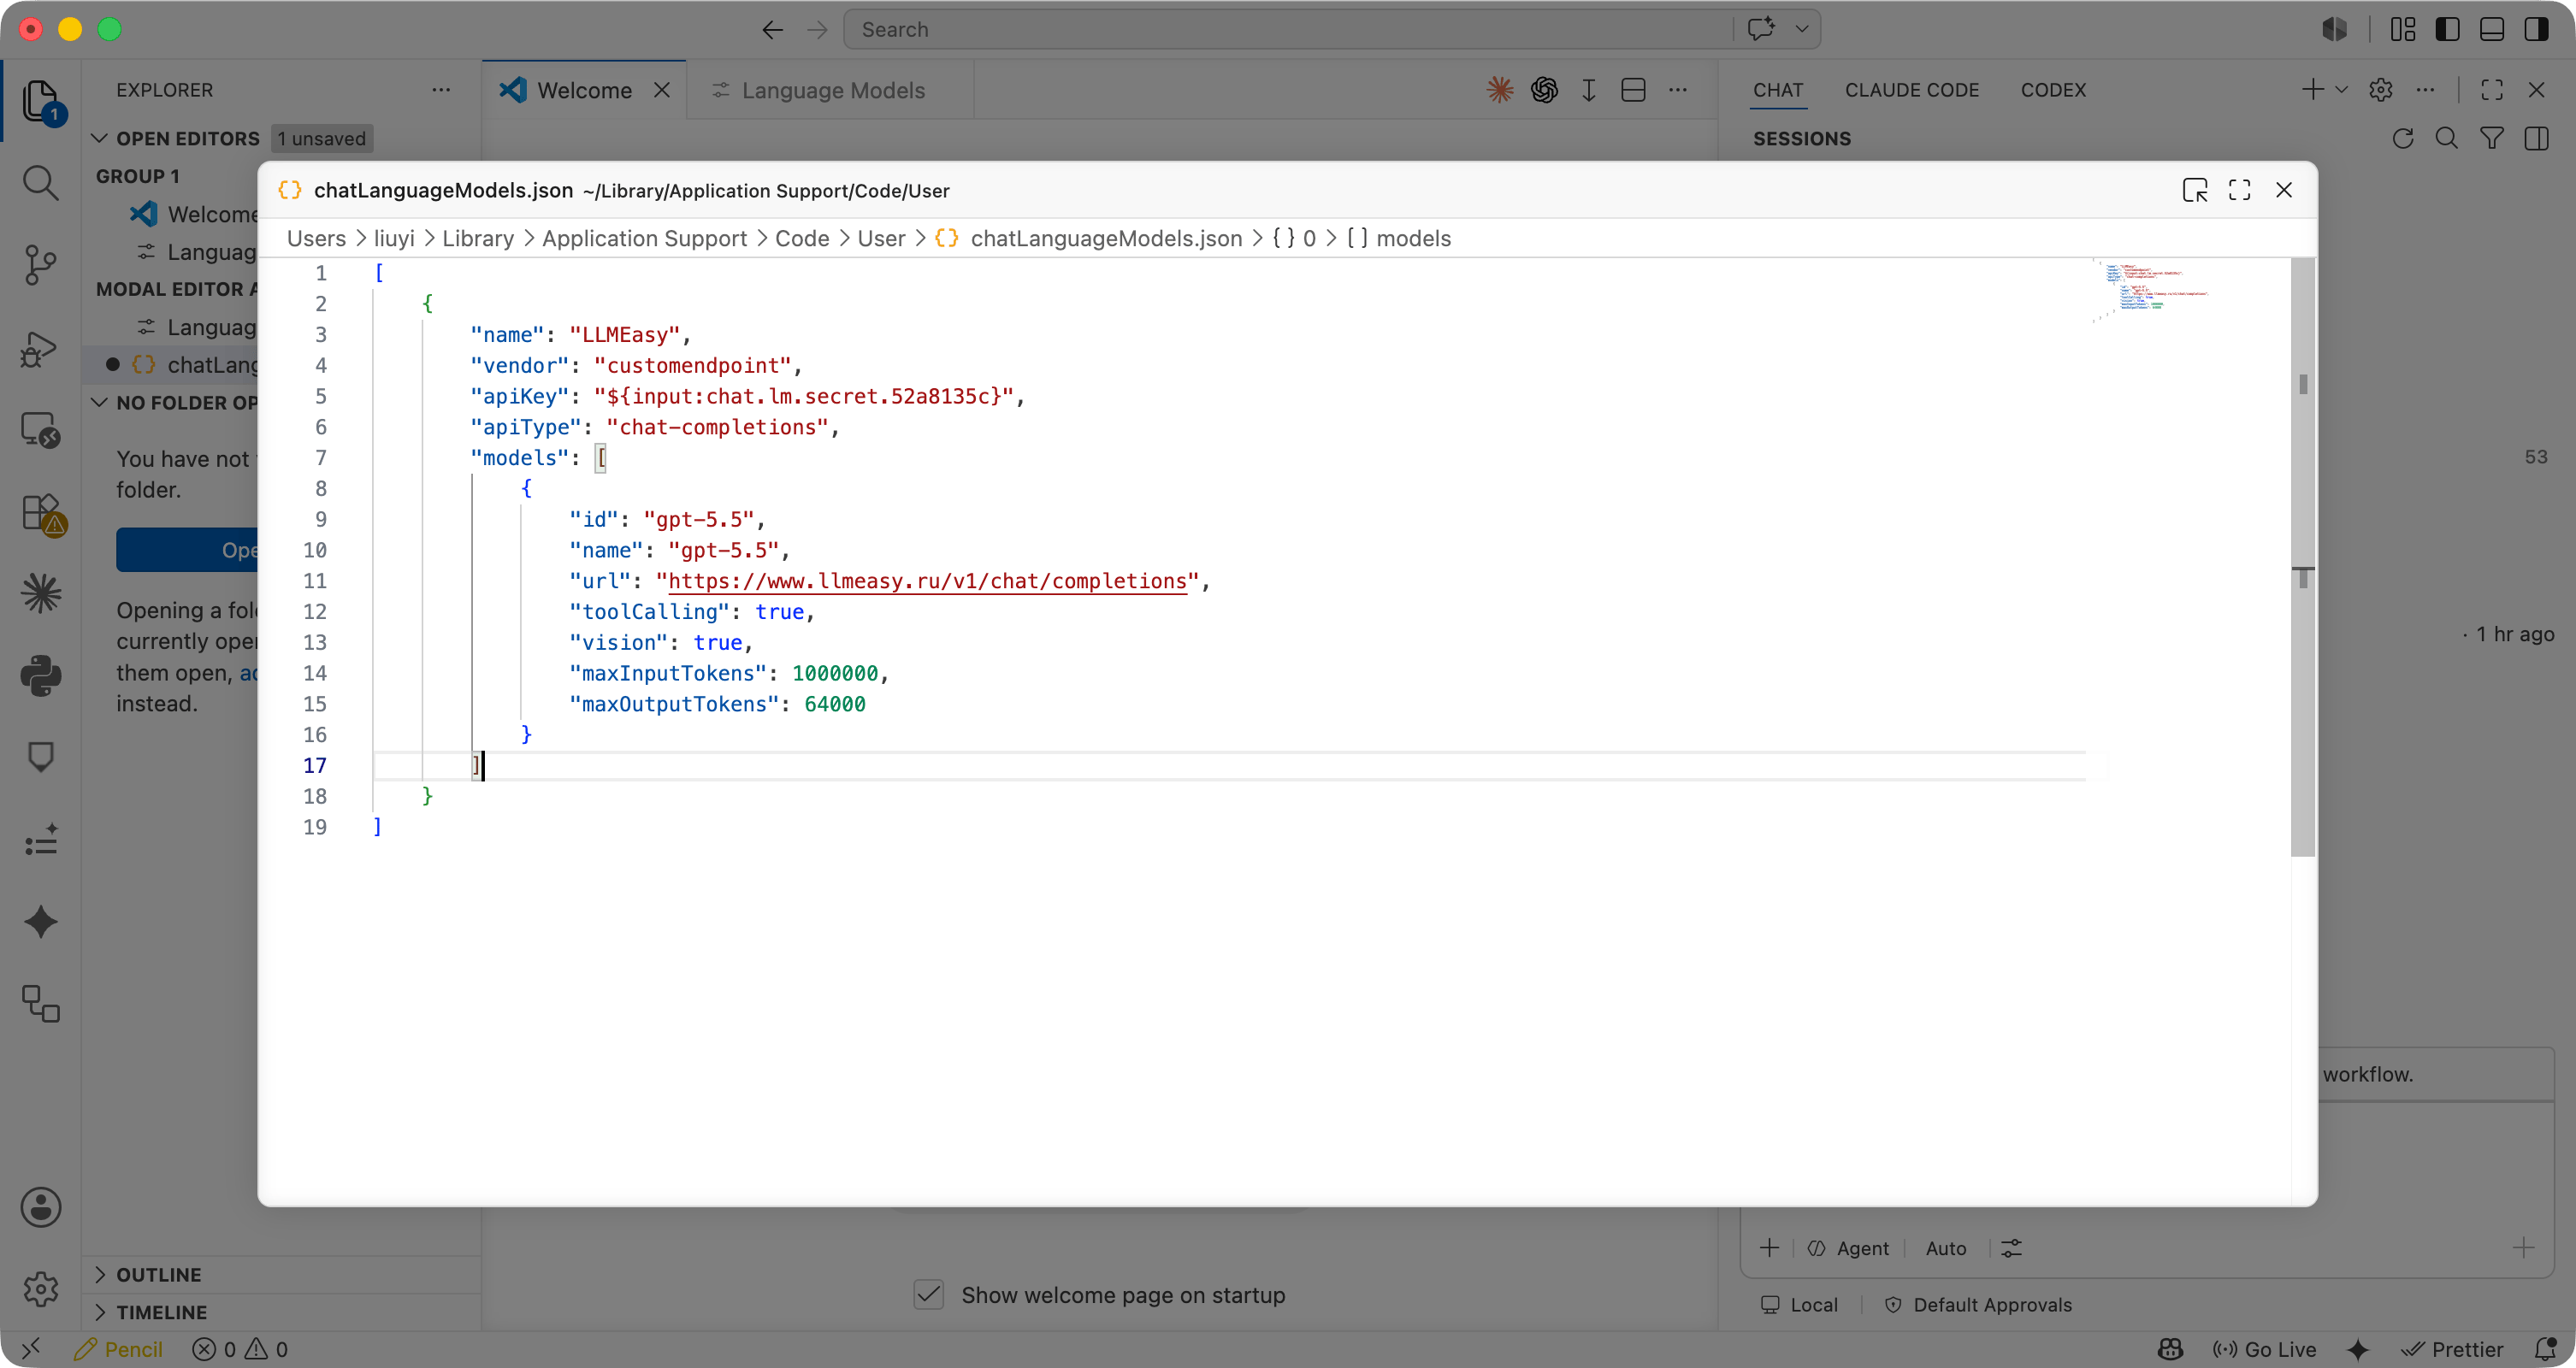The height and width of the screenshot is (1368, 2576).
Task: Open the Default Approvals picker
Action: (1979, 1305)
